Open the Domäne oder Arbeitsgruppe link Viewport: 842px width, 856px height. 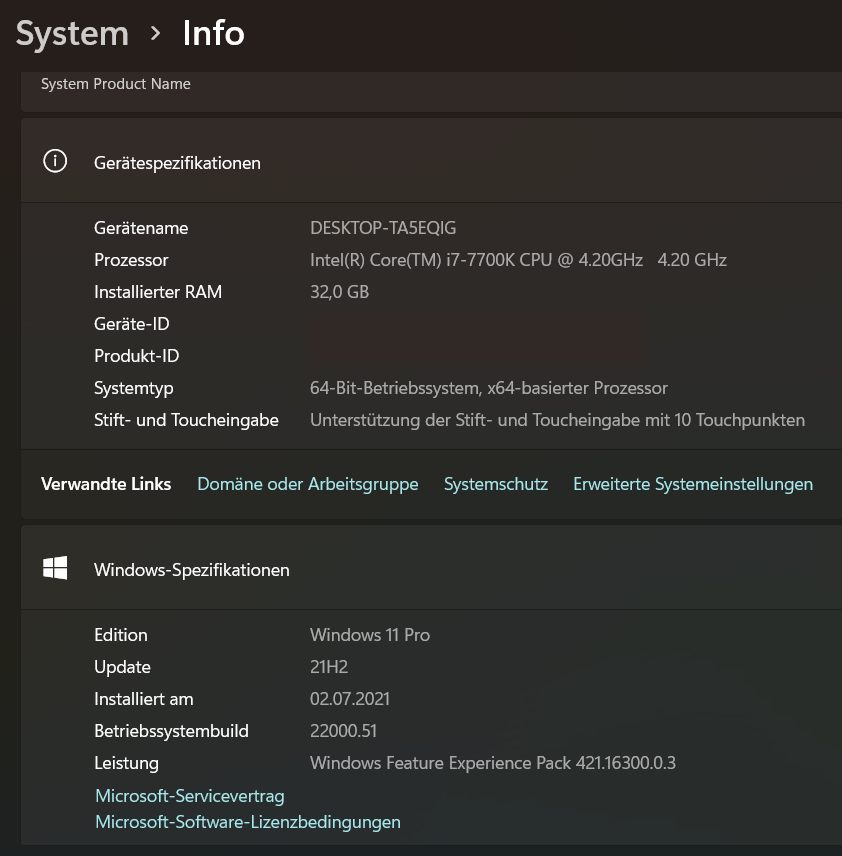click(x=307, y=484)
